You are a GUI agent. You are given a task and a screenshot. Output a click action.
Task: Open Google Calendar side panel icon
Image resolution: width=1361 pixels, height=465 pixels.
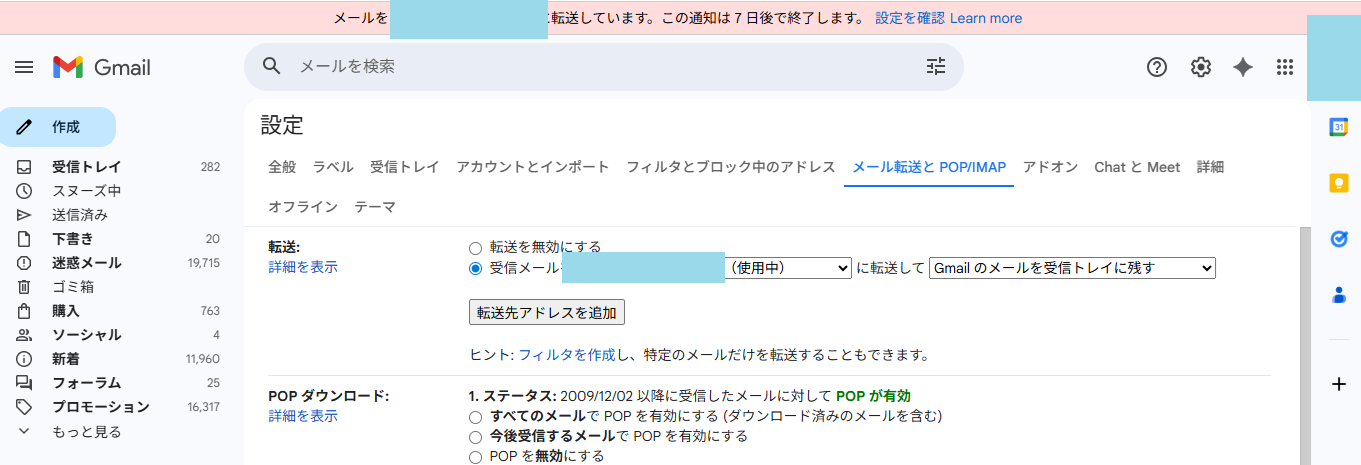pyautogui.click(x=1338, y=127)
